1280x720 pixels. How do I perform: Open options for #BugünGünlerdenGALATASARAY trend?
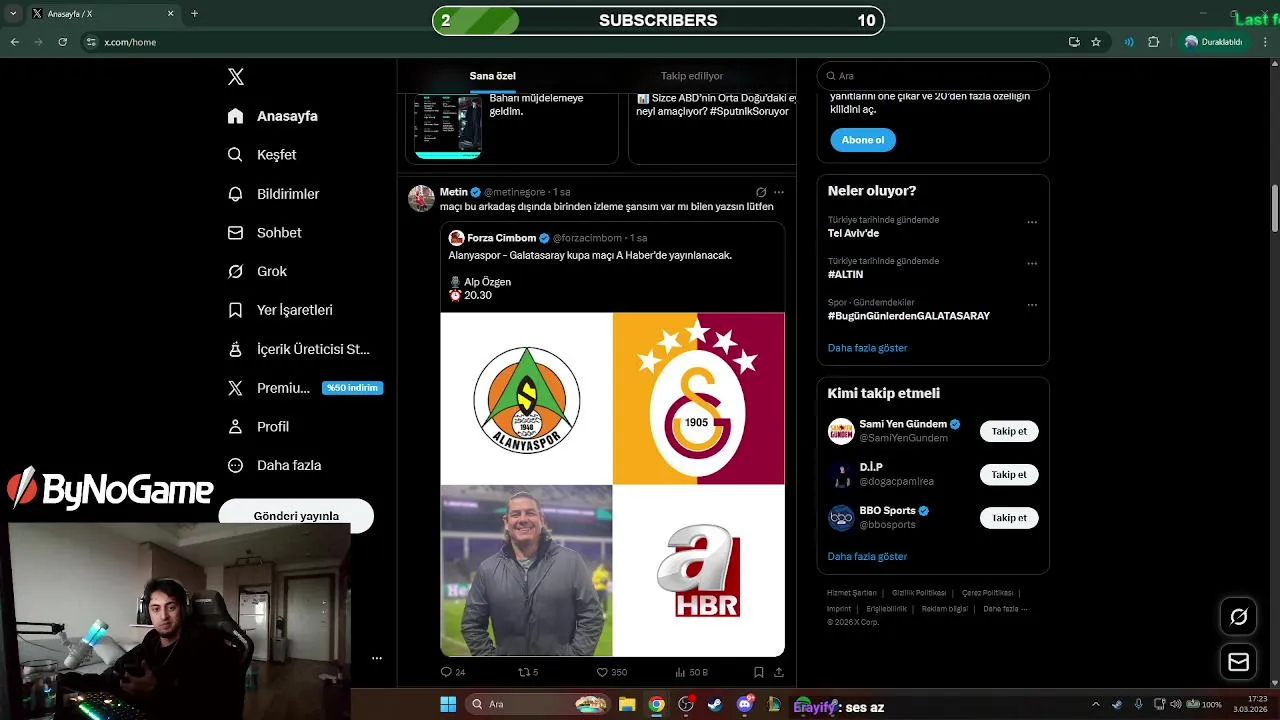(1032, 305)
